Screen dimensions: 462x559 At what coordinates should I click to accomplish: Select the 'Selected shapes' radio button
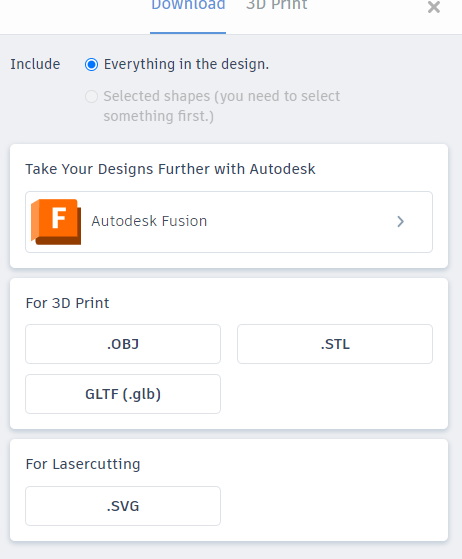click(91, 96)
